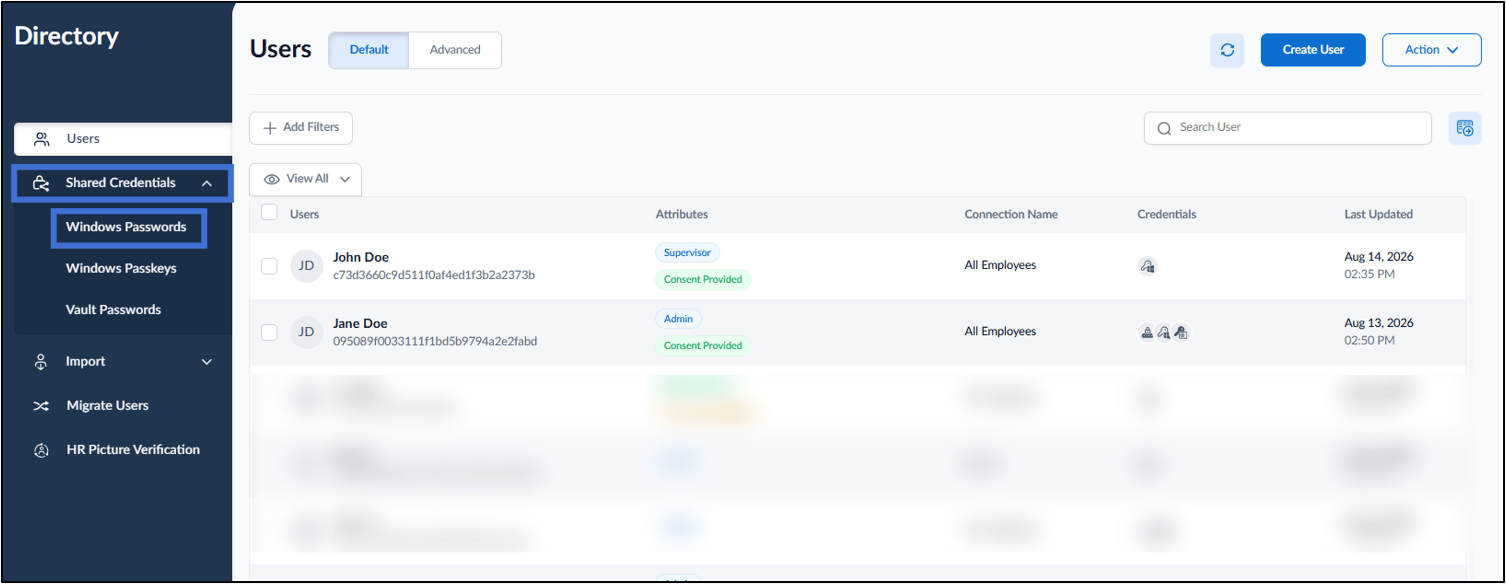Click the Import sidebar icon
The image size is (1506, 584).
(42, 362)
